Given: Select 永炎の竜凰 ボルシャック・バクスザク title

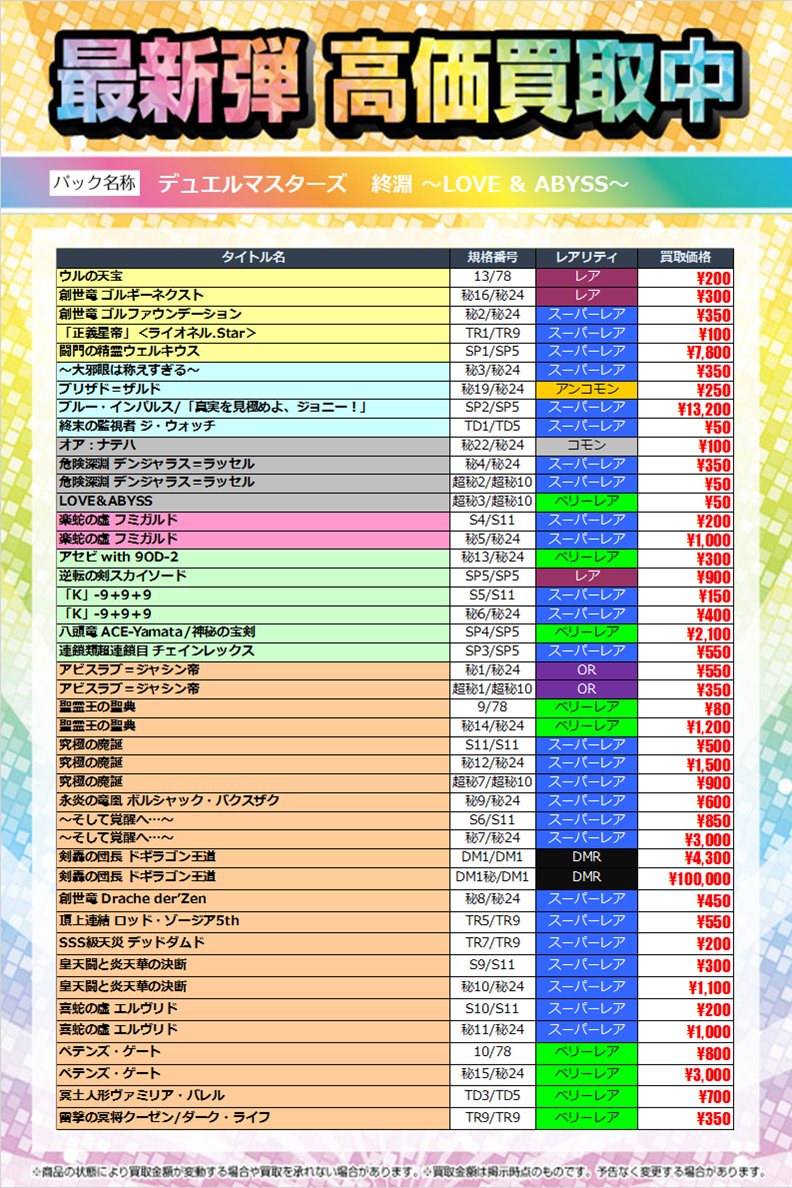Looking at the screenshot, I should 169,801.
